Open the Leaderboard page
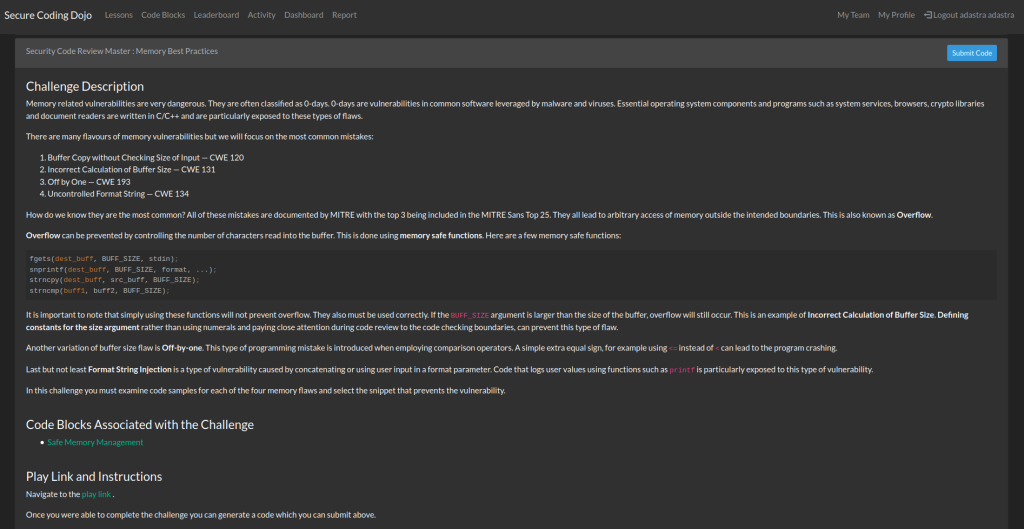1024x529 pixels. click(216, 15)
